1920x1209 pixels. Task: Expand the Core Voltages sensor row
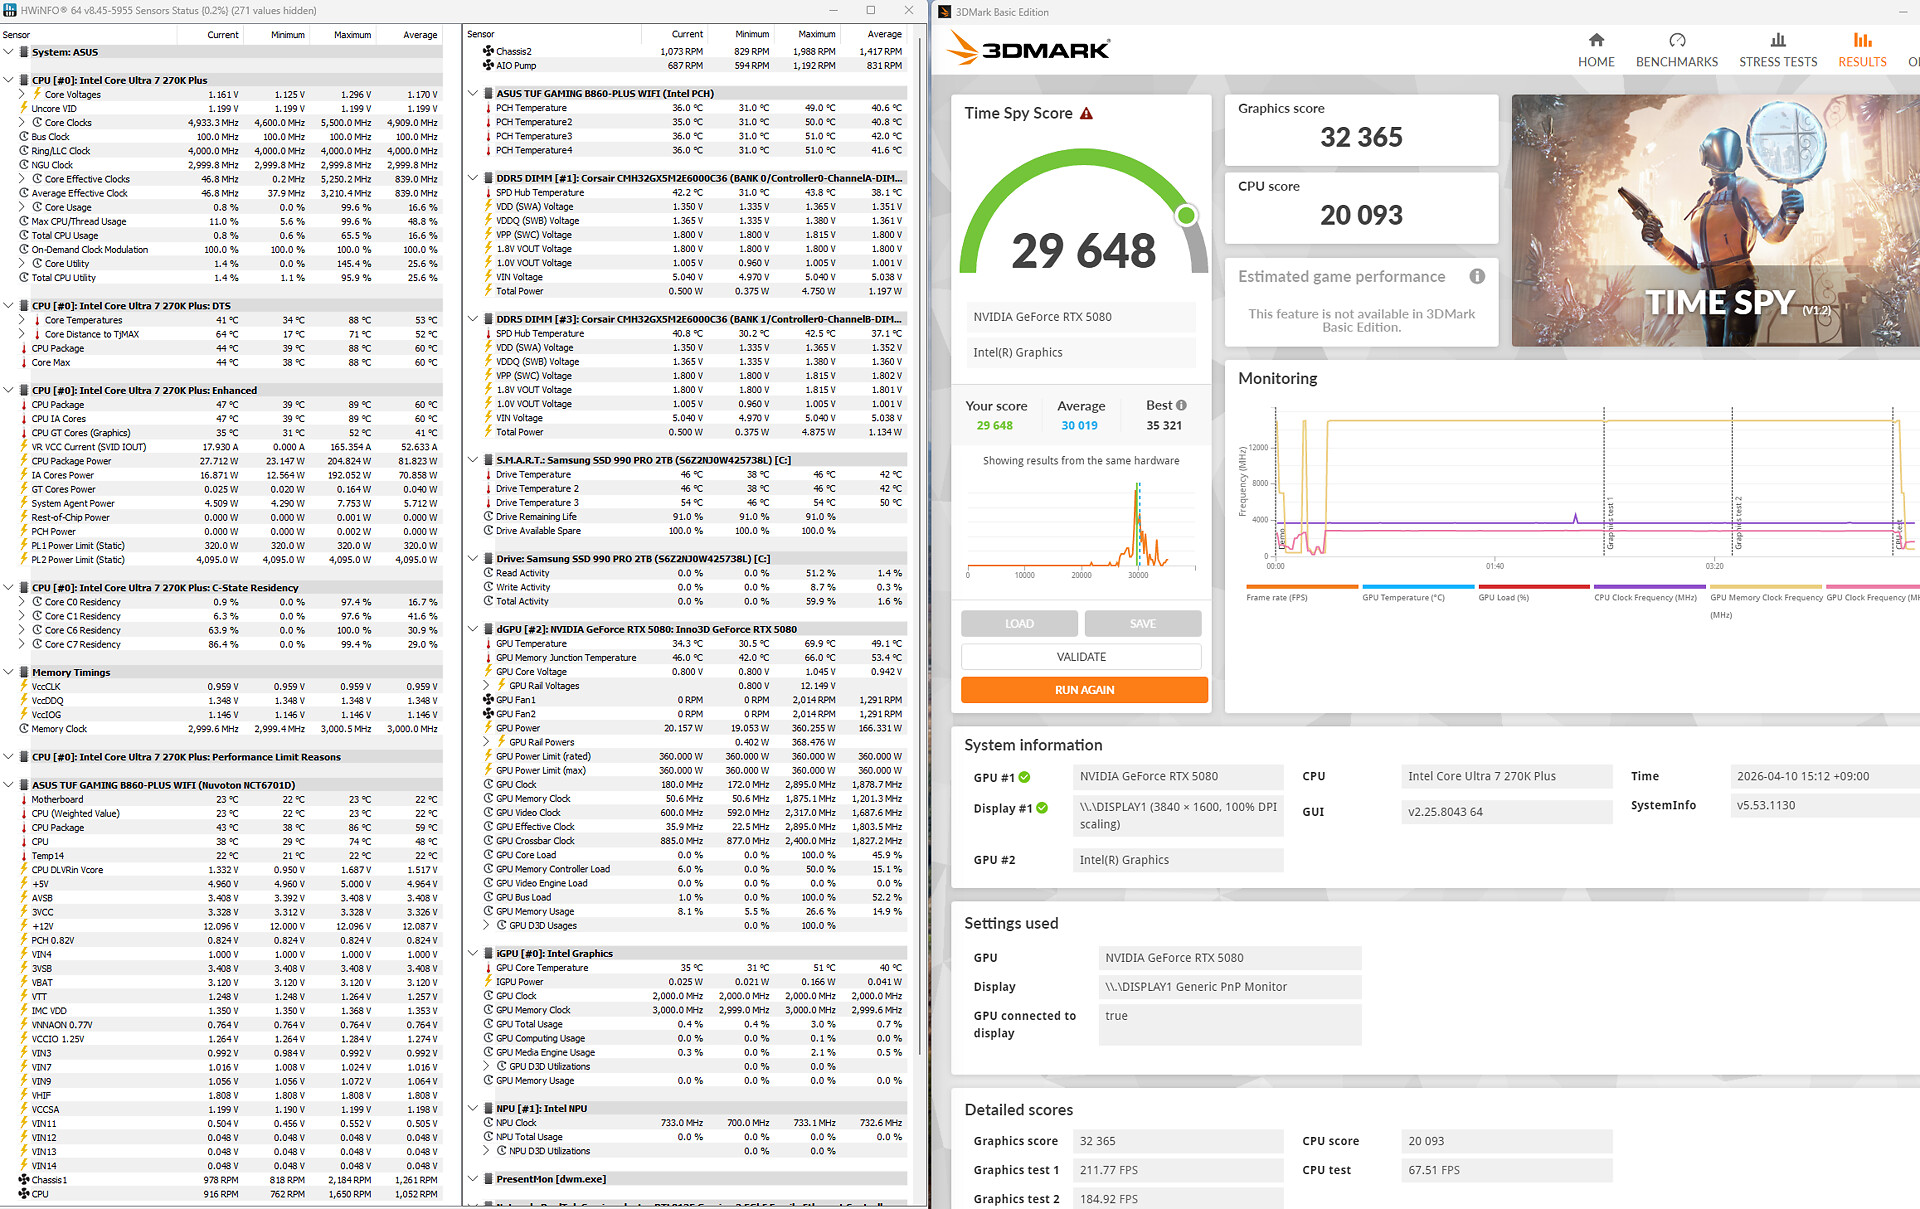click(x=23, y=94)
